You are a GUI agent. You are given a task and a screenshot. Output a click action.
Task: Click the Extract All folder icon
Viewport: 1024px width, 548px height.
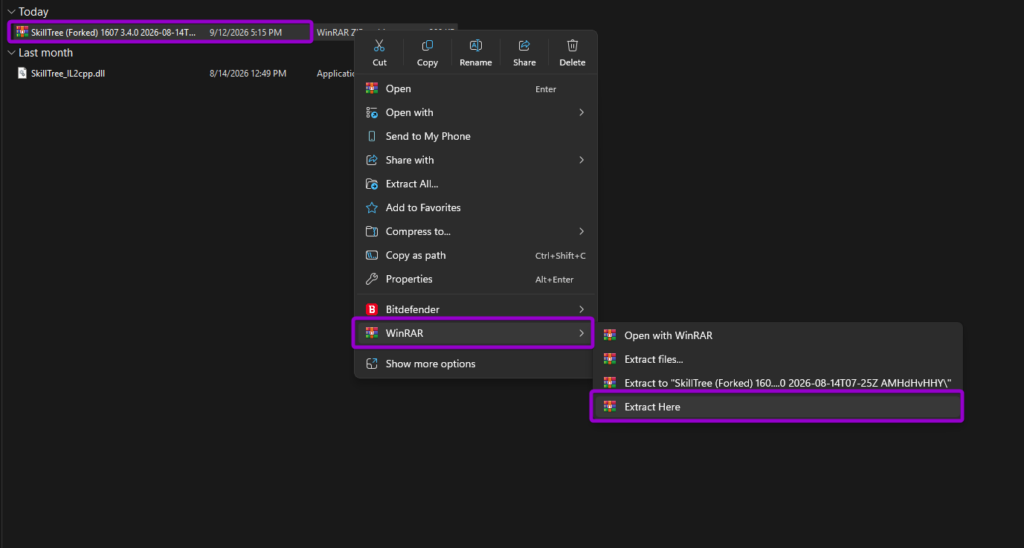(372, 184)
